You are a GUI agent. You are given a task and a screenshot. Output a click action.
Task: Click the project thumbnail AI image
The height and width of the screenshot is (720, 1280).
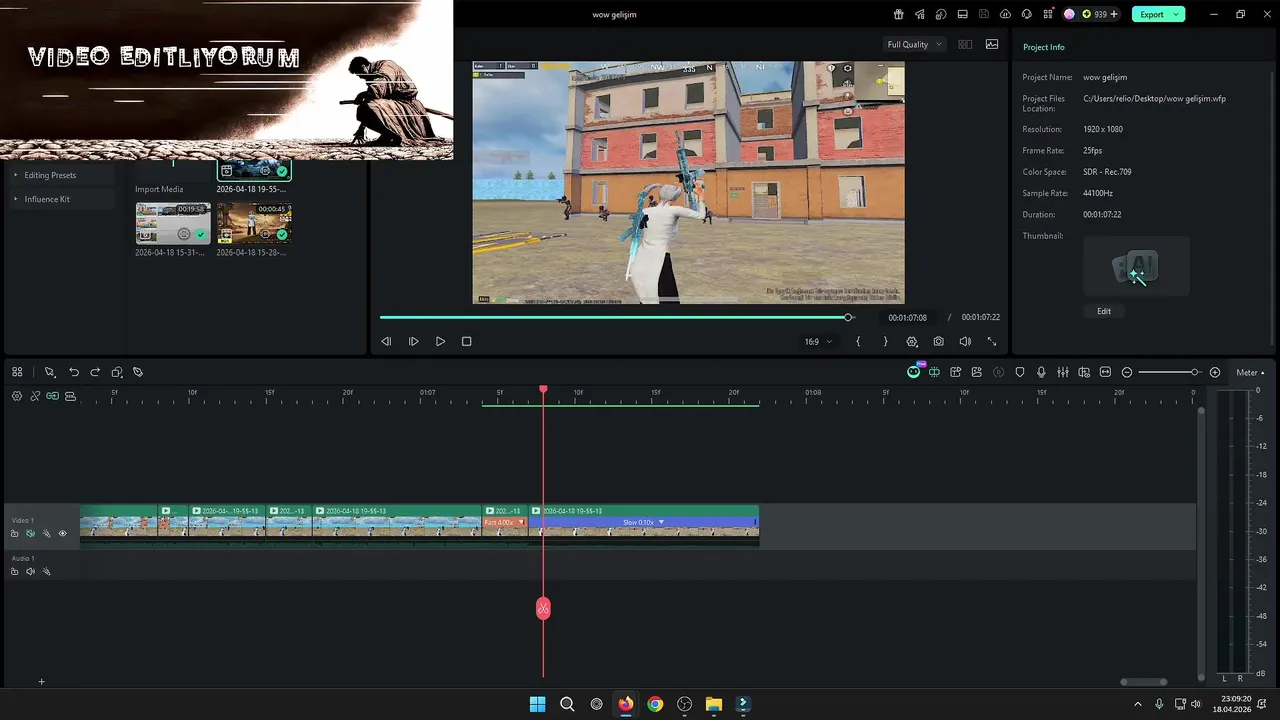pyautogui.click(x=1136, y=267)
